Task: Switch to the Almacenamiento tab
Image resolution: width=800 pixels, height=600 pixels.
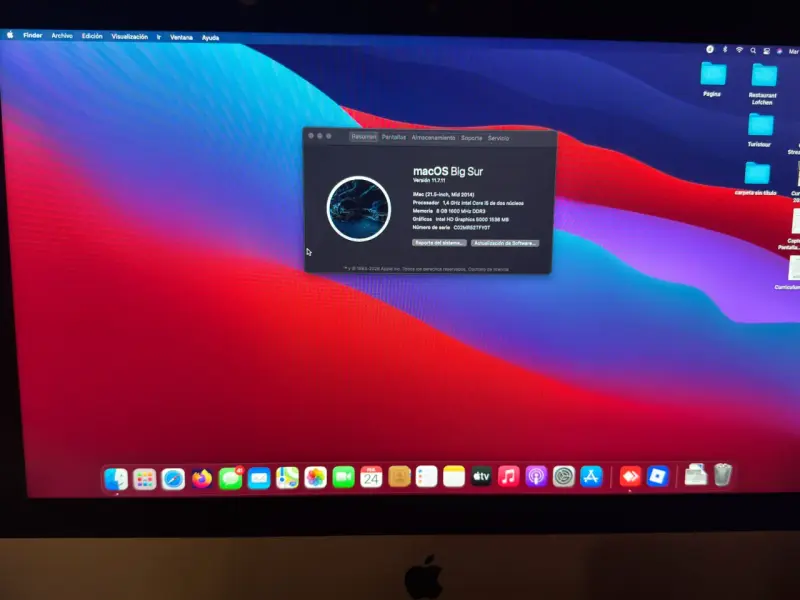Action: (x=433, y=138)
